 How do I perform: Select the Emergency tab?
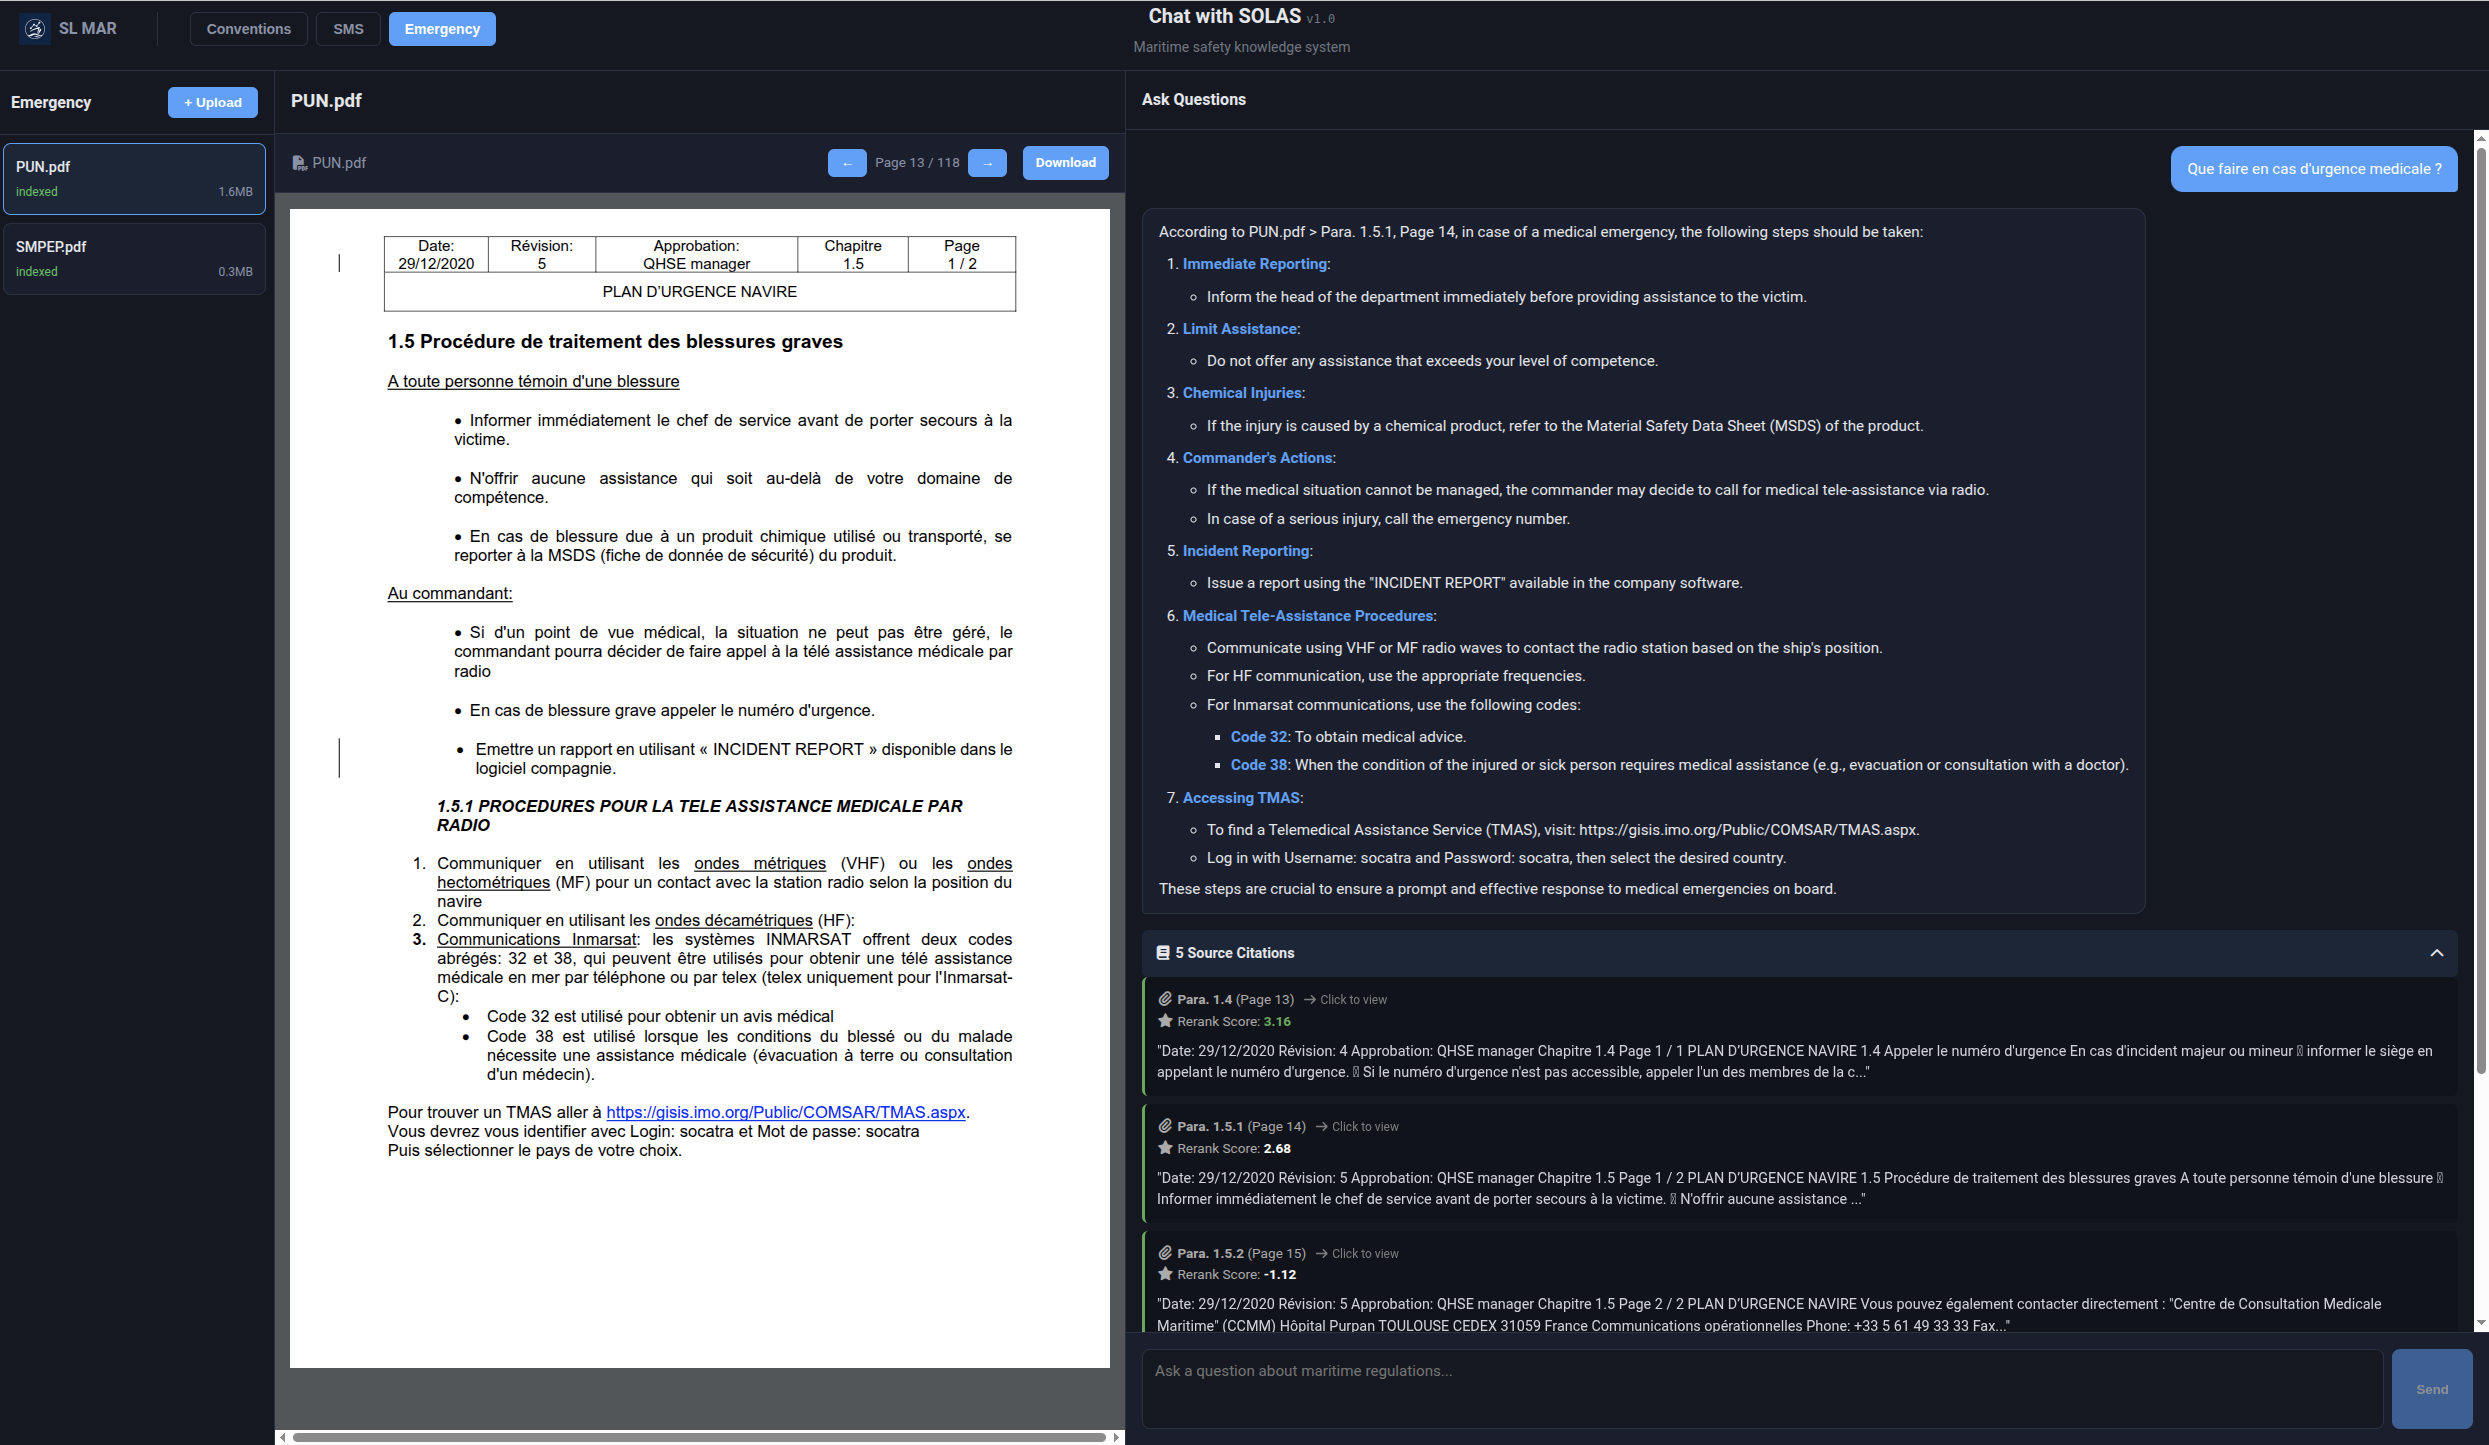point(441,29)
